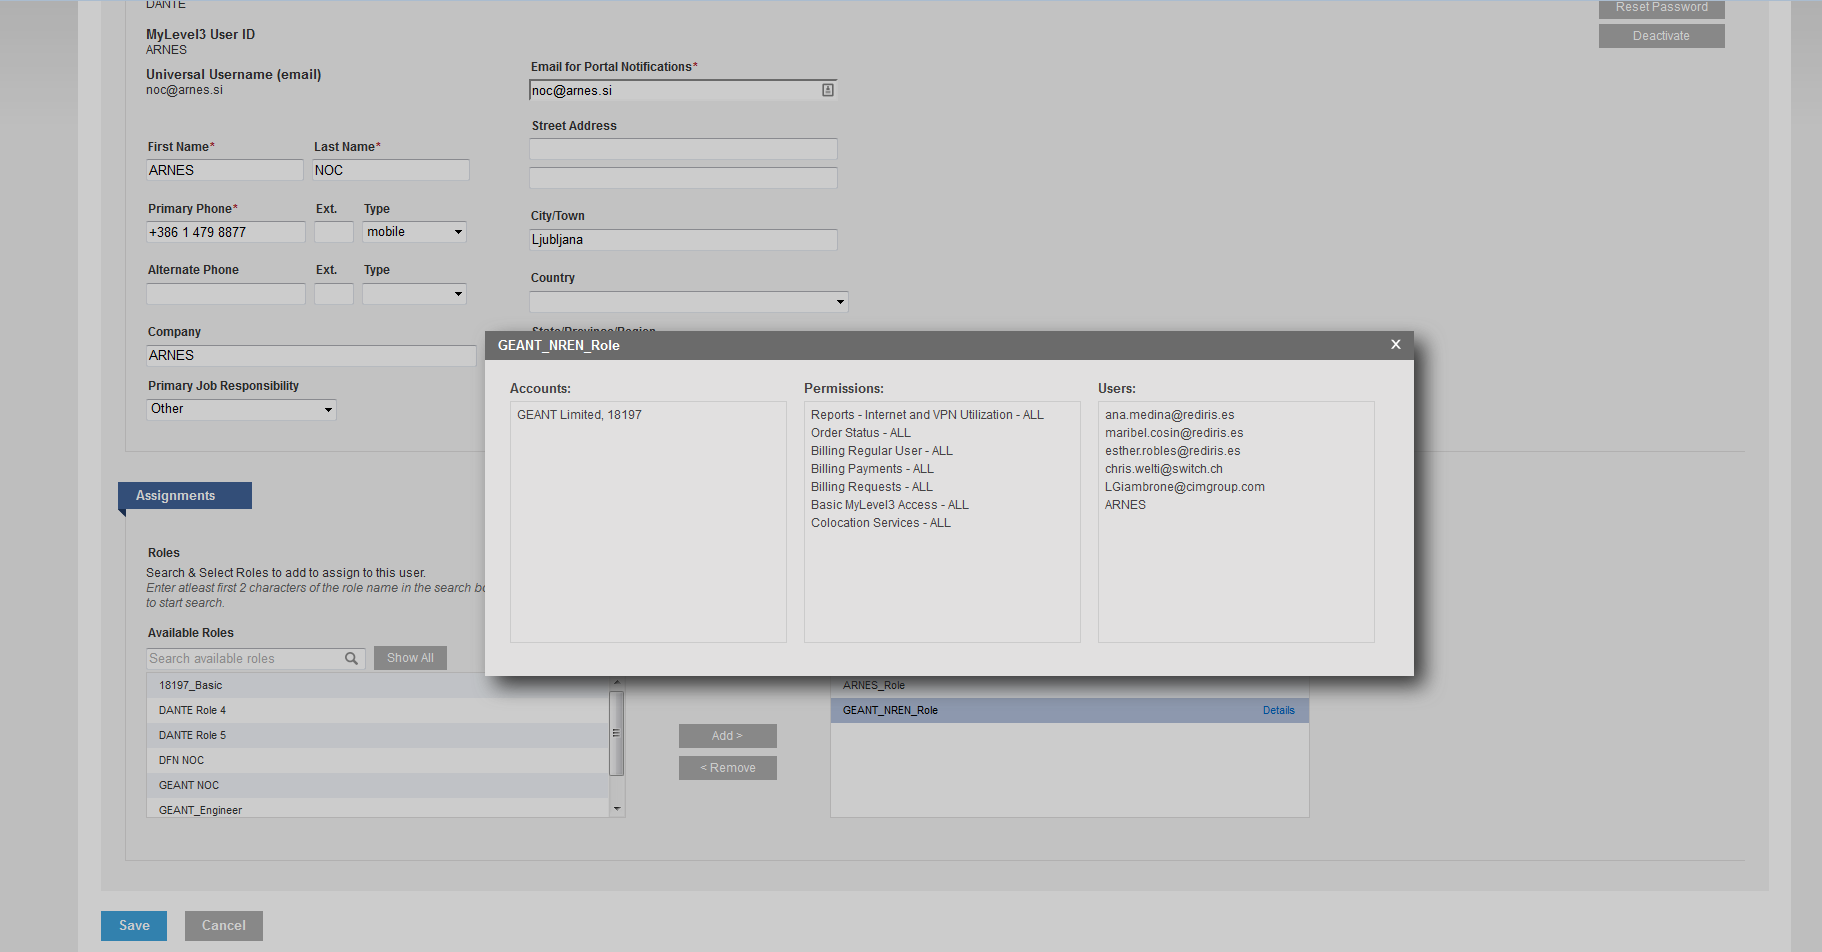1822x952 pixels.
Task: Click the search magnifier icon in Available Roles
Action: pos(351,658)
